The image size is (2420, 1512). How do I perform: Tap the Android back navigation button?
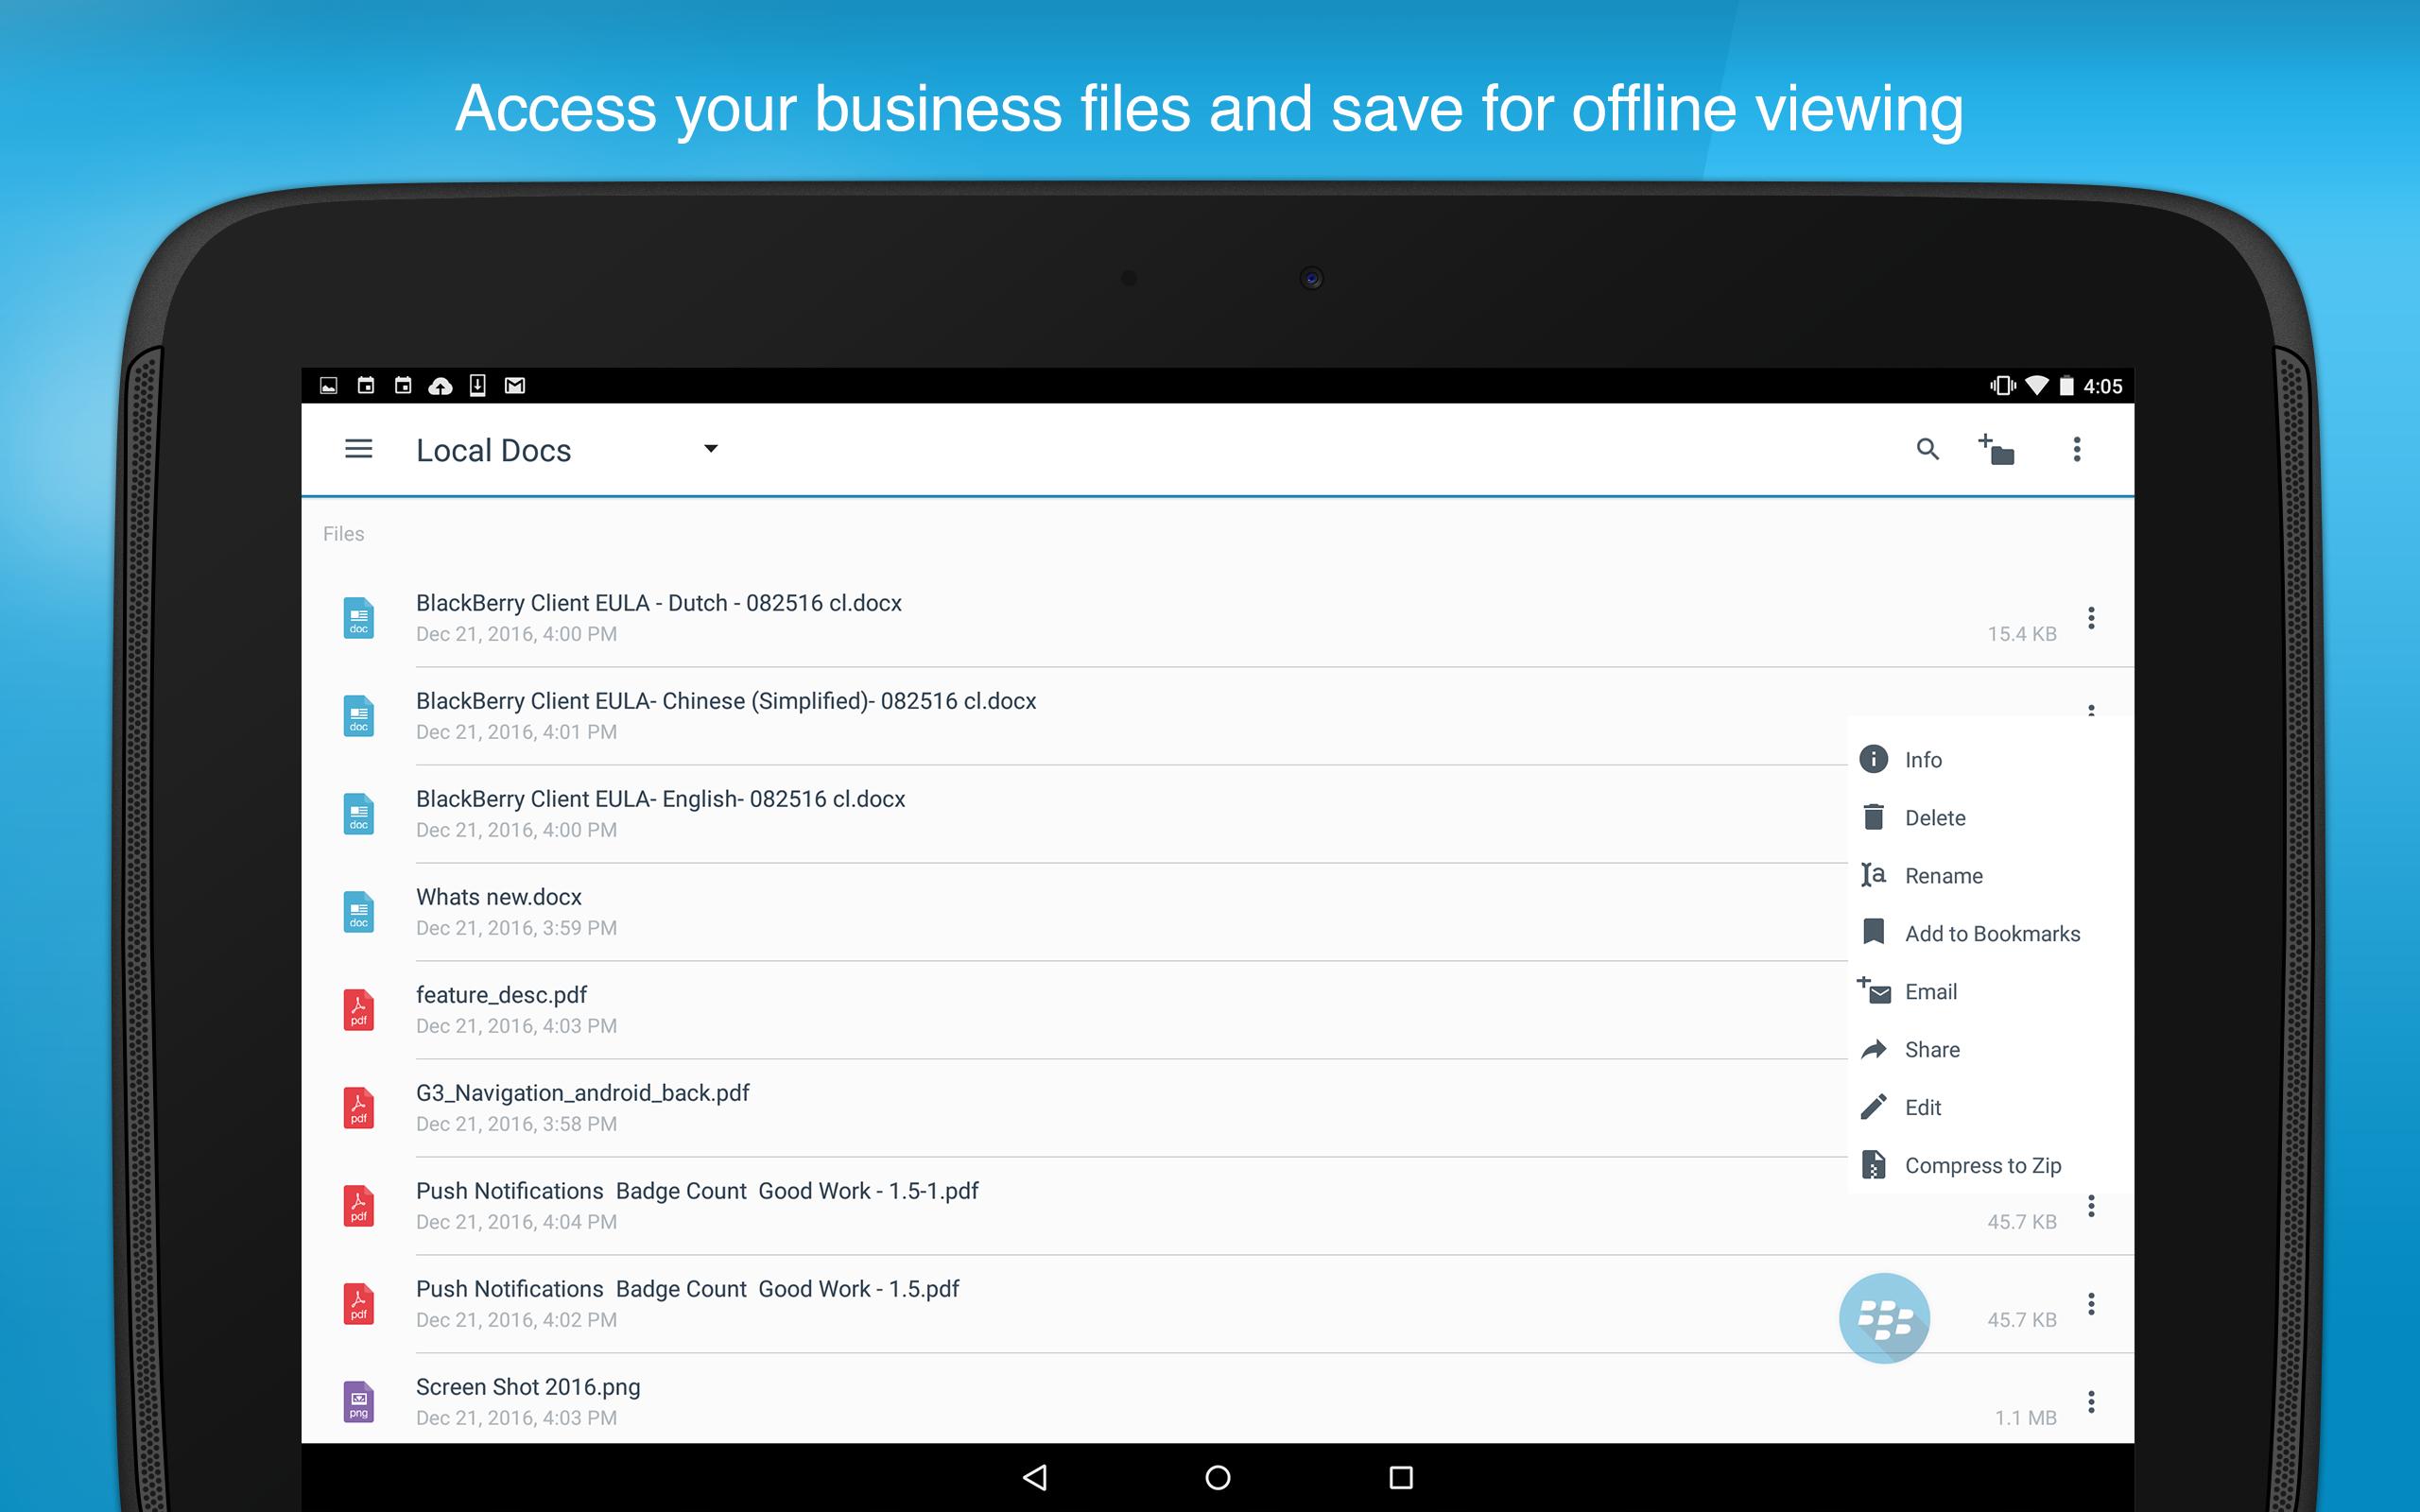tap(1035, 1477)
